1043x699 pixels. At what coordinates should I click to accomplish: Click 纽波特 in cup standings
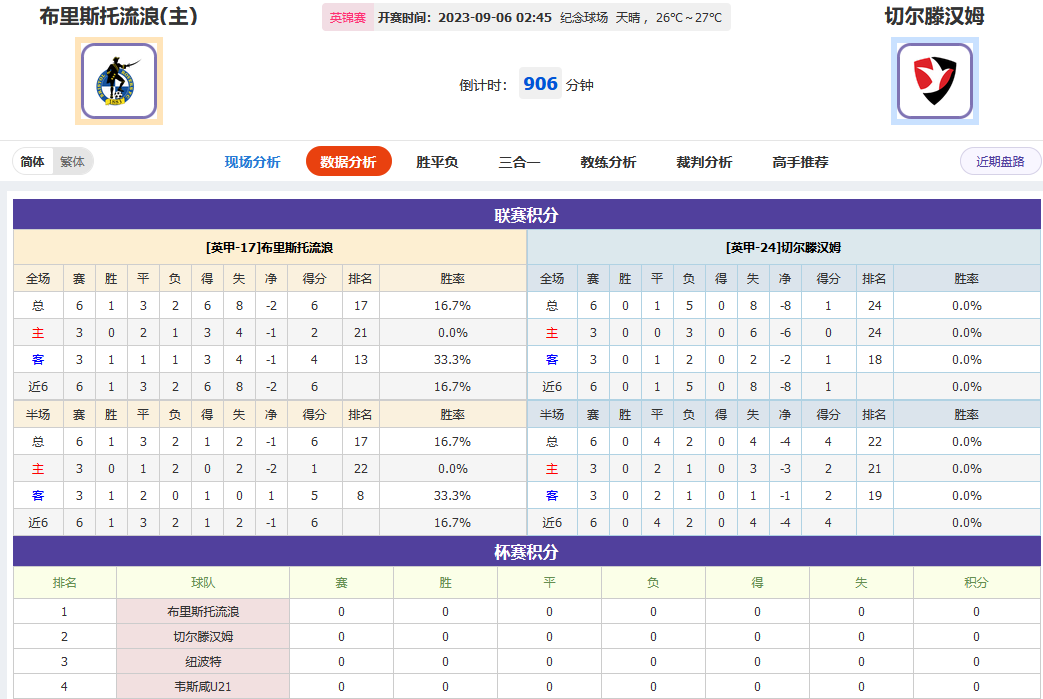(203, 662)
